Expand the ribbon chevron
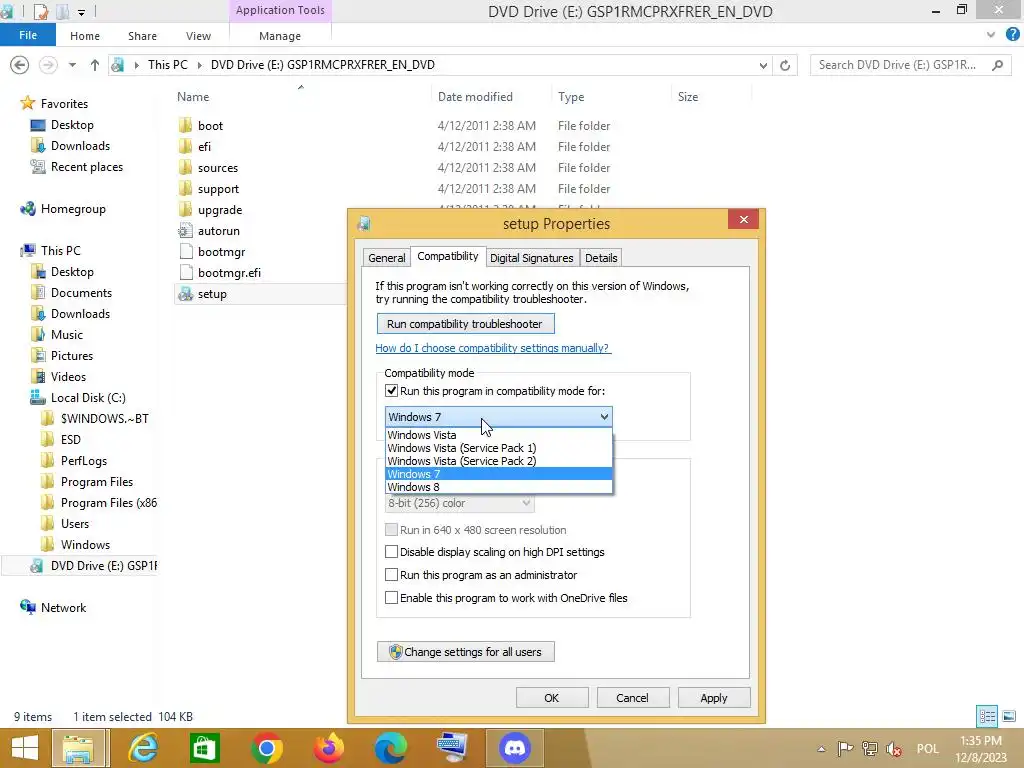1024x768 pixels. (991, 35)
